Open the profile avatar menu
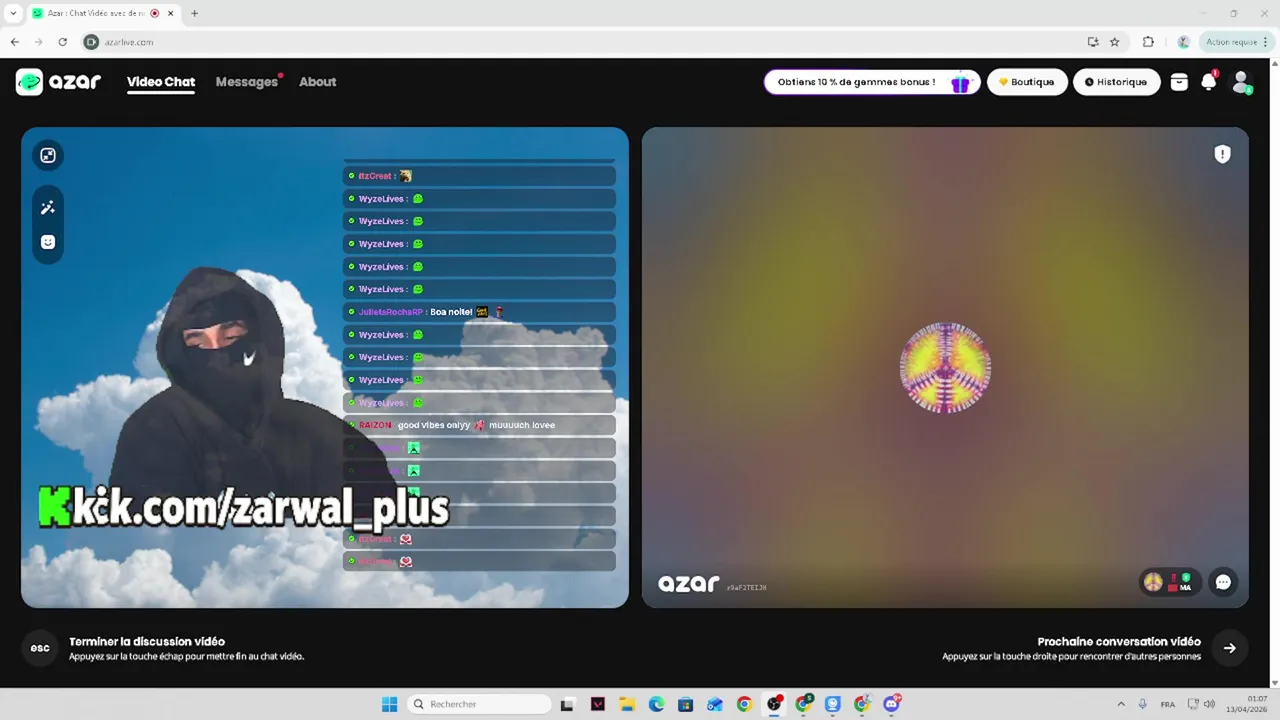Viewport: 1280px width, 720px height. point(1241,82)
